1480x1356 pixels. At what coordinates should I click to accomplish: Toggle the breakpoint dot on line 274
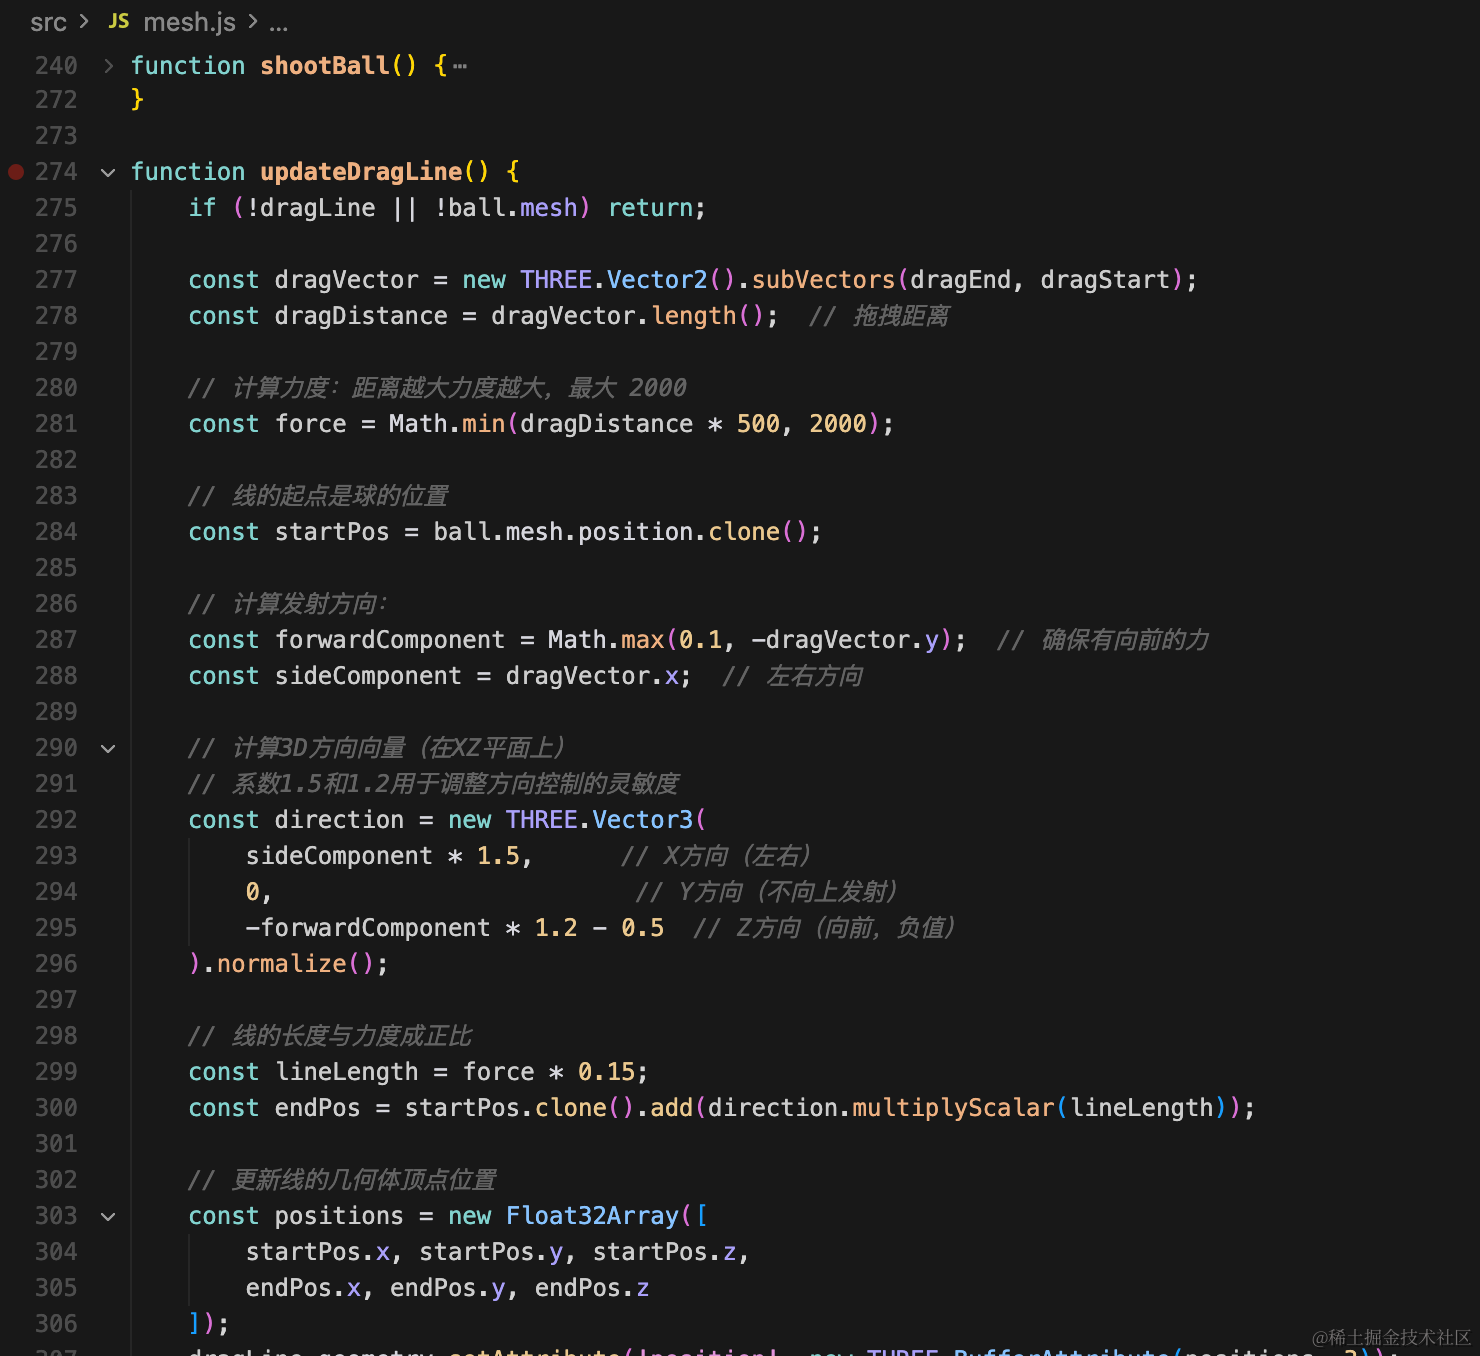[16, 172]
